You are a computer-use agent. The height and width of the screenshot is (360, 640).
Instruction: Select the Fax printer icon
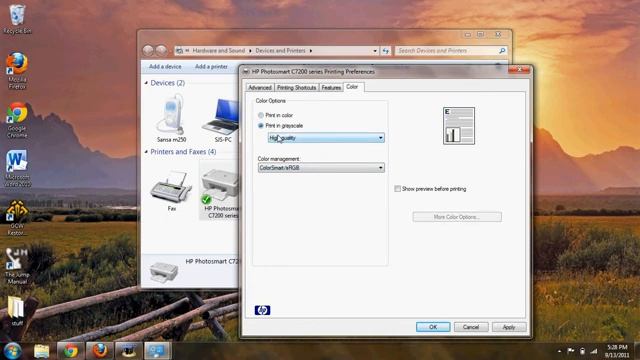tap(171, 191)
